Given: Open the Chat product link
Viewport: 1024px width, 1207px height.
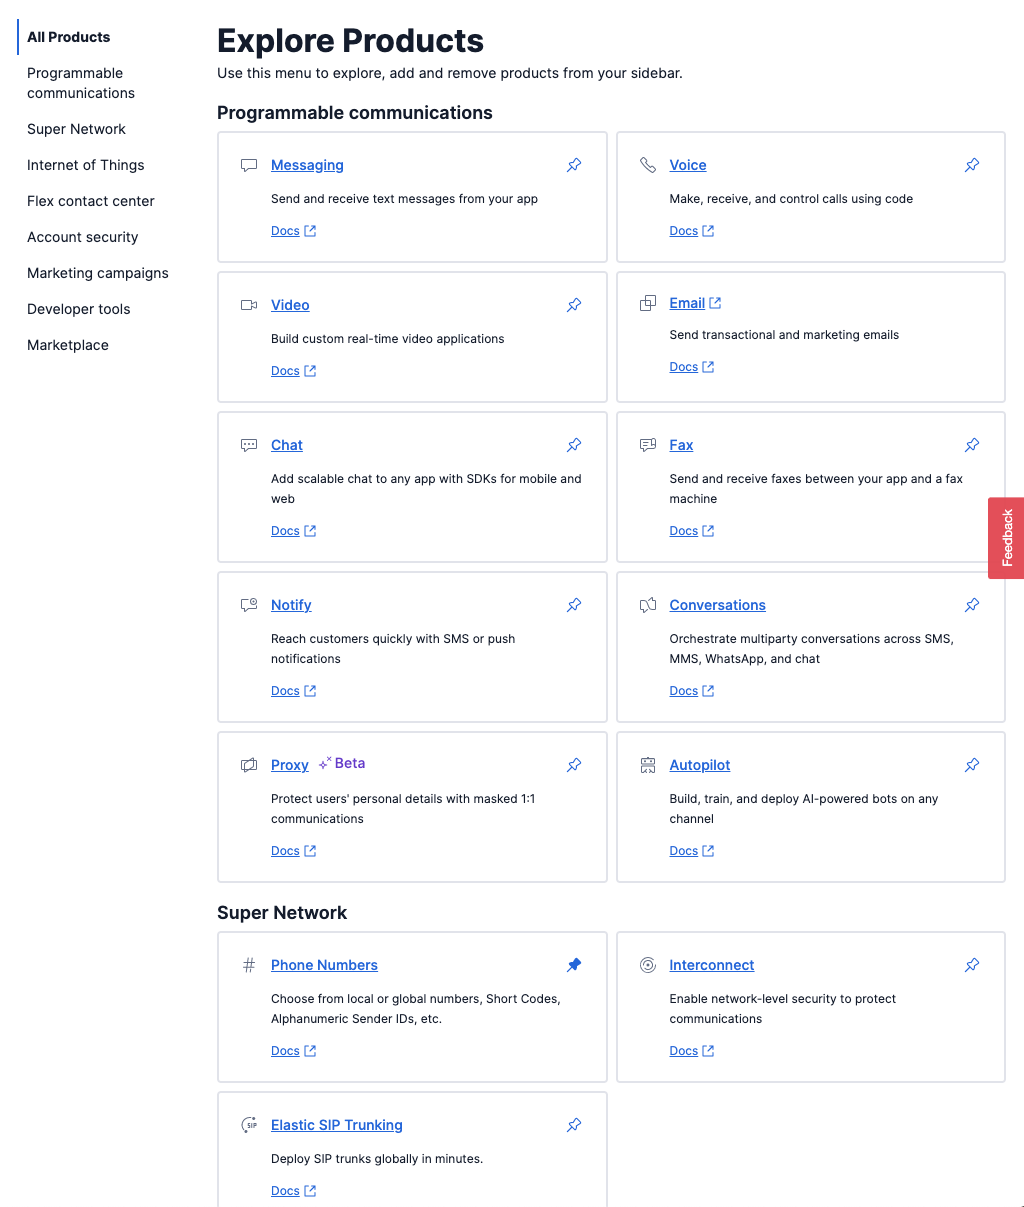Looking at the screenshot, I should [287, 445].
